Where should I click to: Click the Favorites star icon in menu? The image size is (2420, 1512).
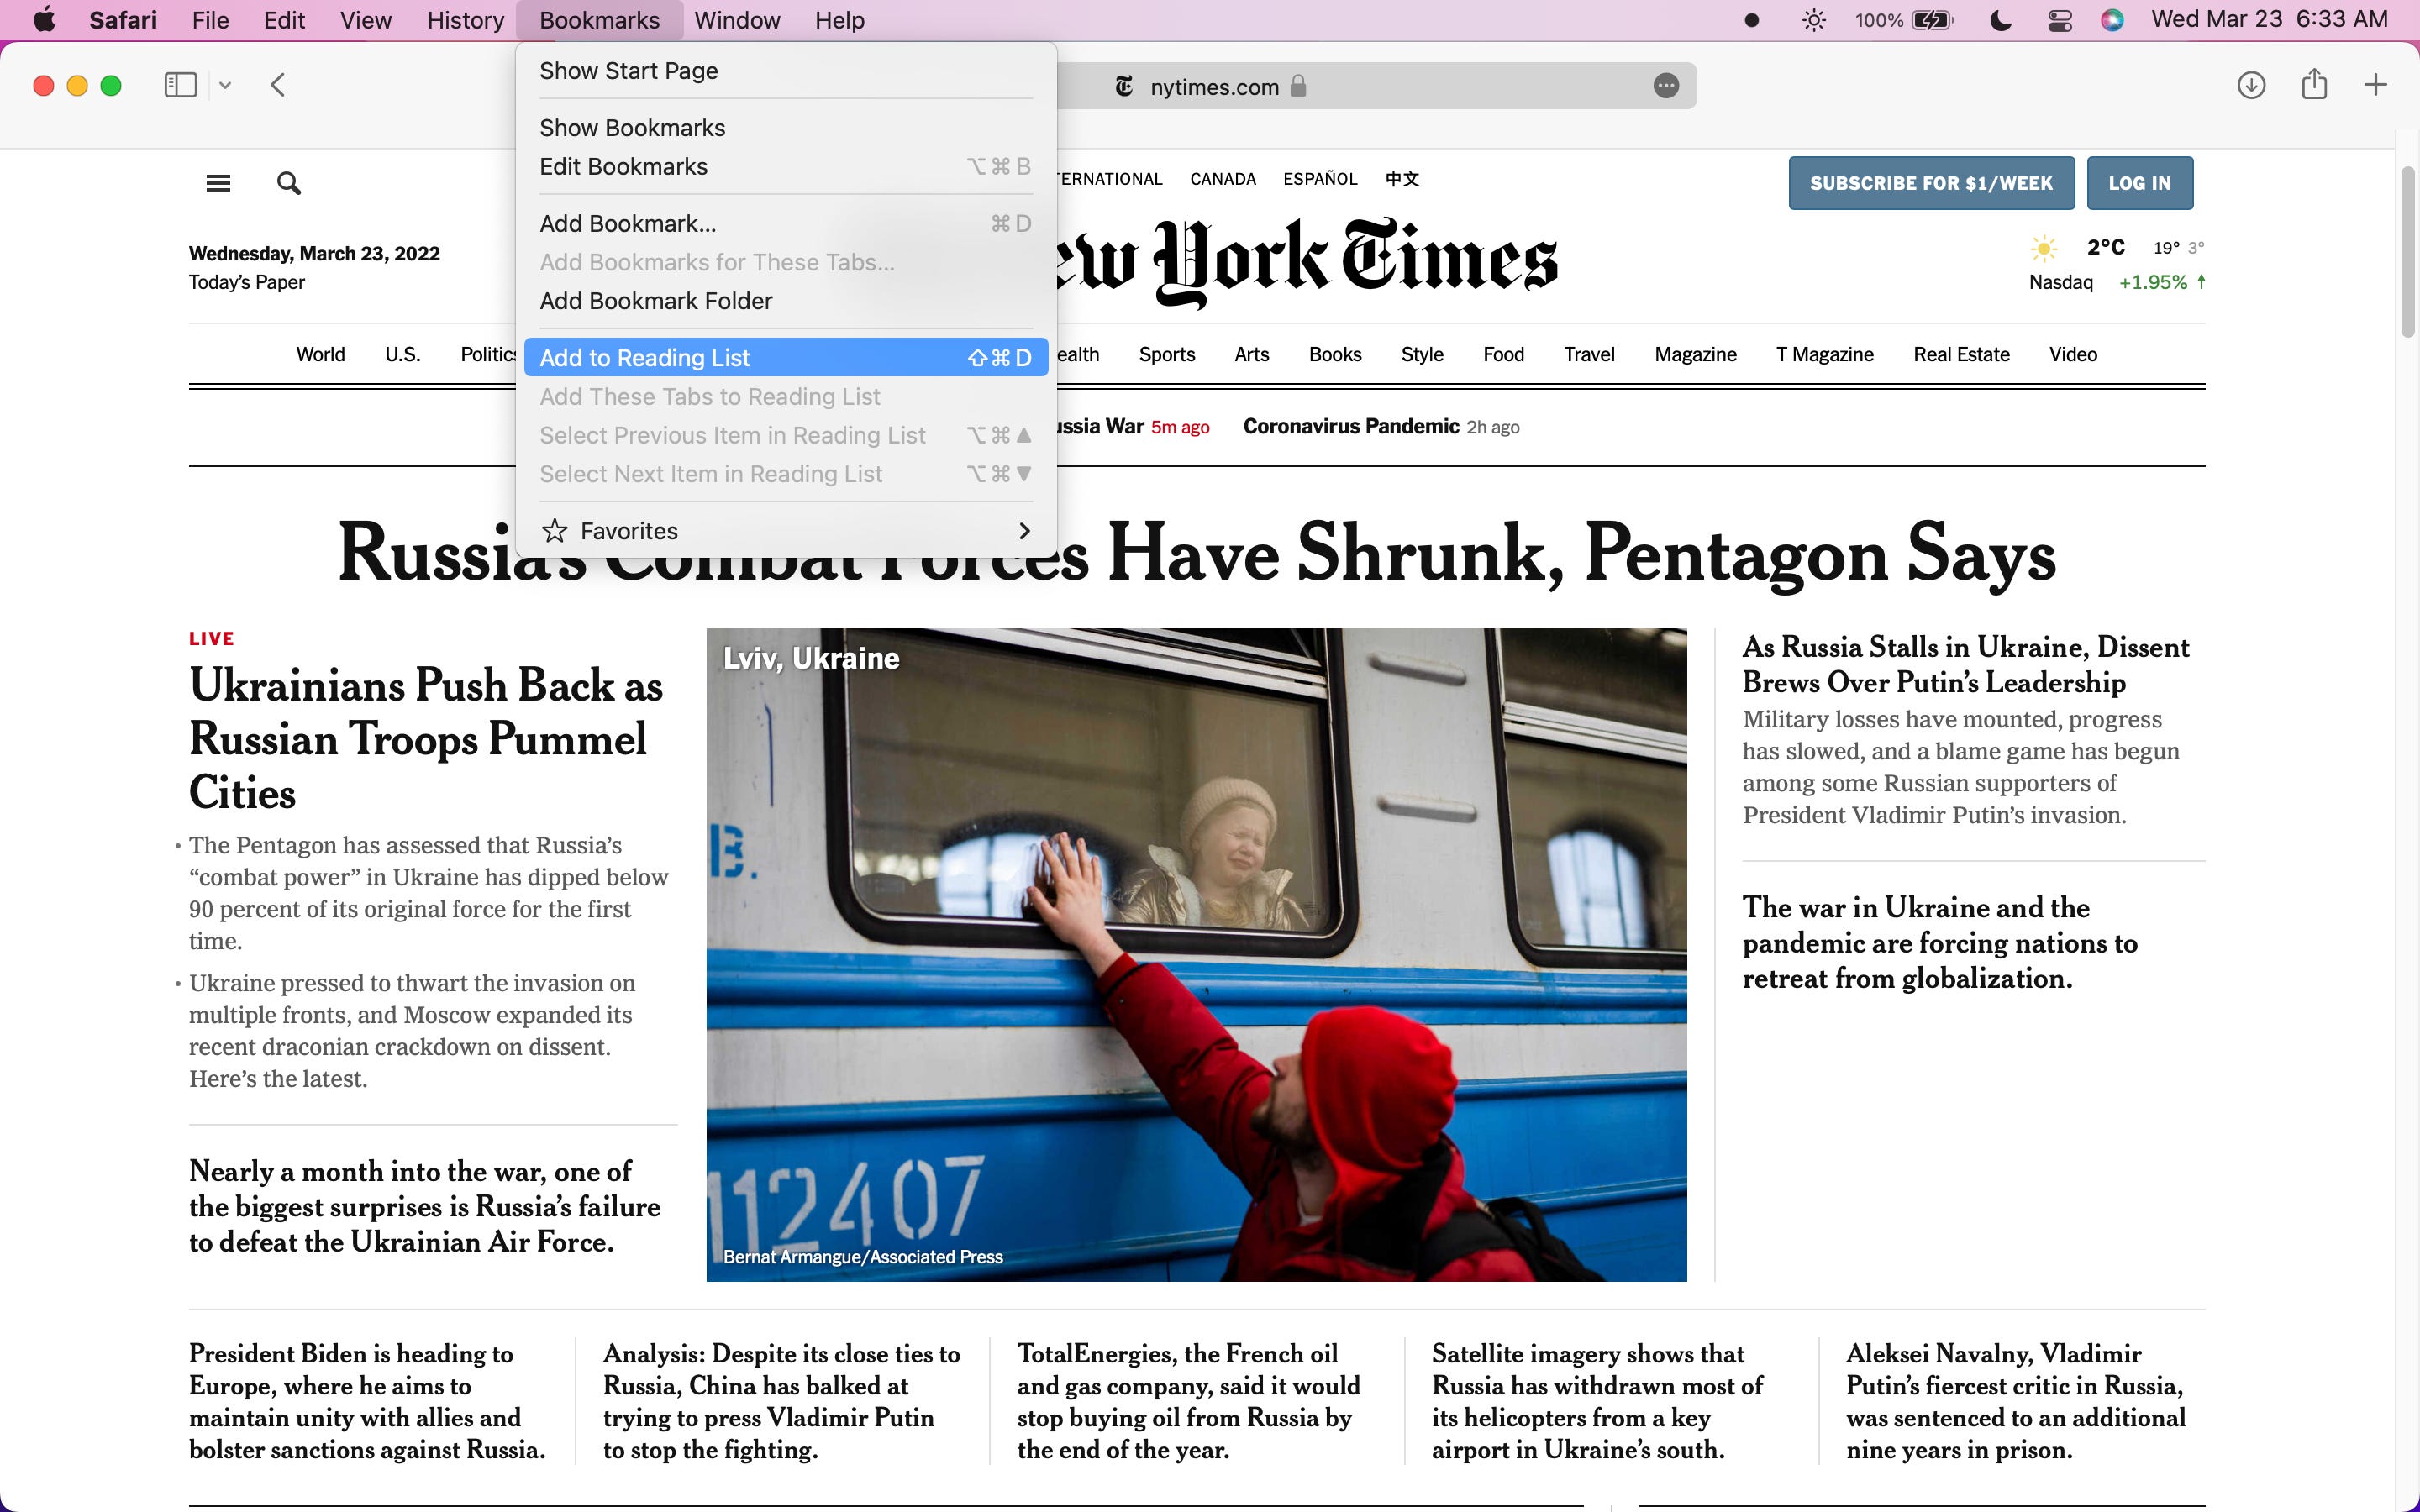click(x=554, y=531)
